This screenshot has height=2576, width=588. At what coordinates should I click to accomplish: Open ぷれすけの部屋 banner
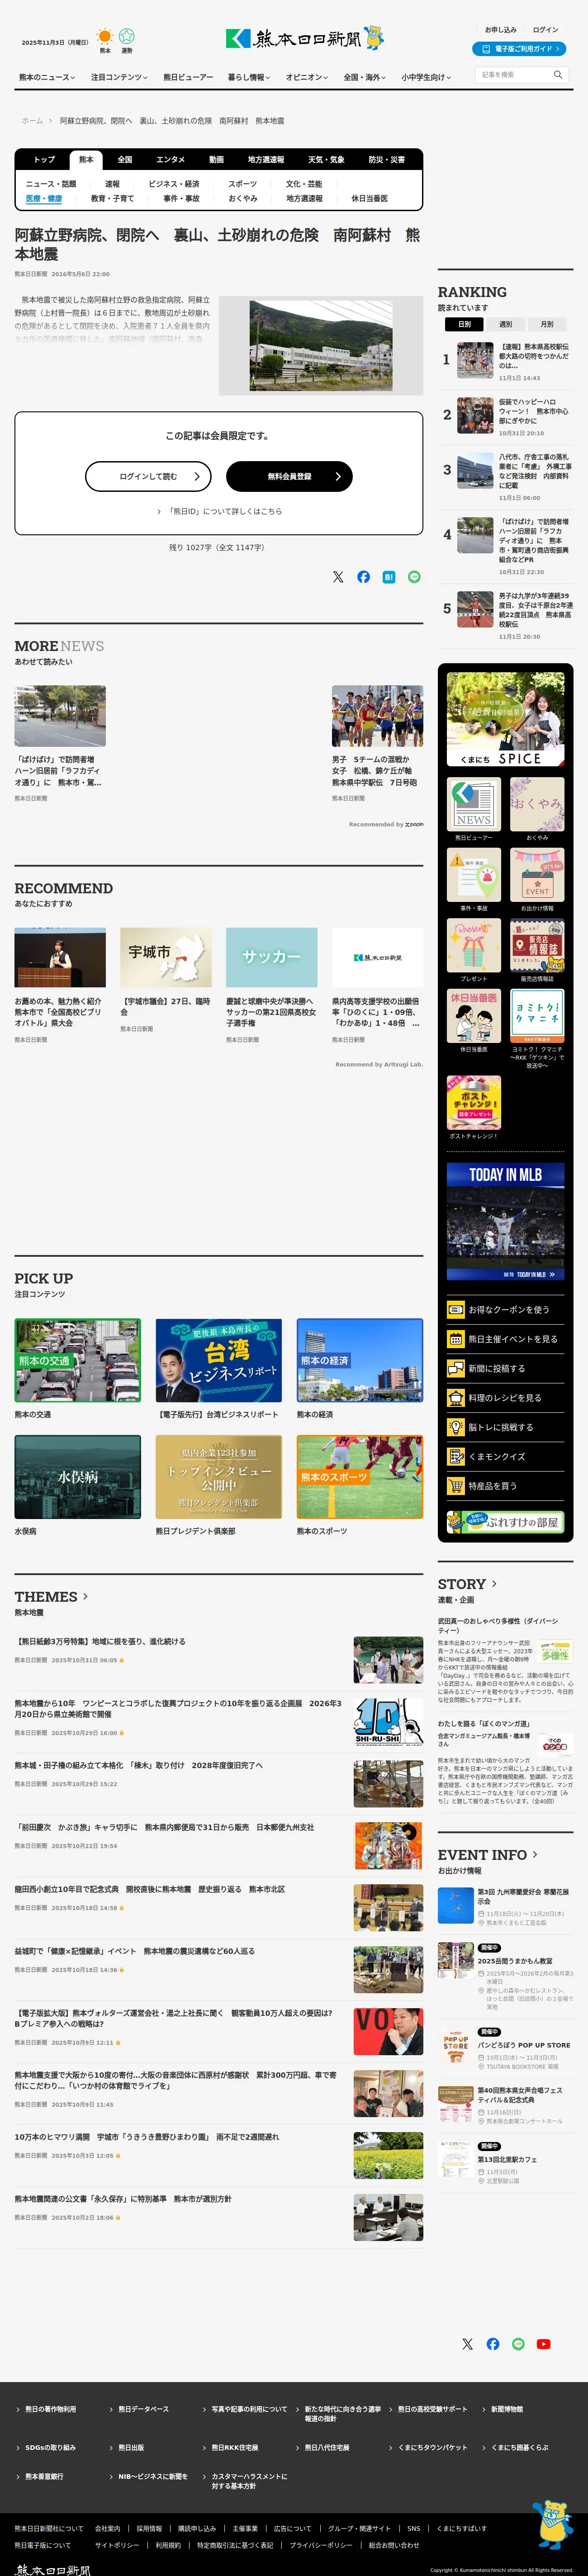(506, 1522)
